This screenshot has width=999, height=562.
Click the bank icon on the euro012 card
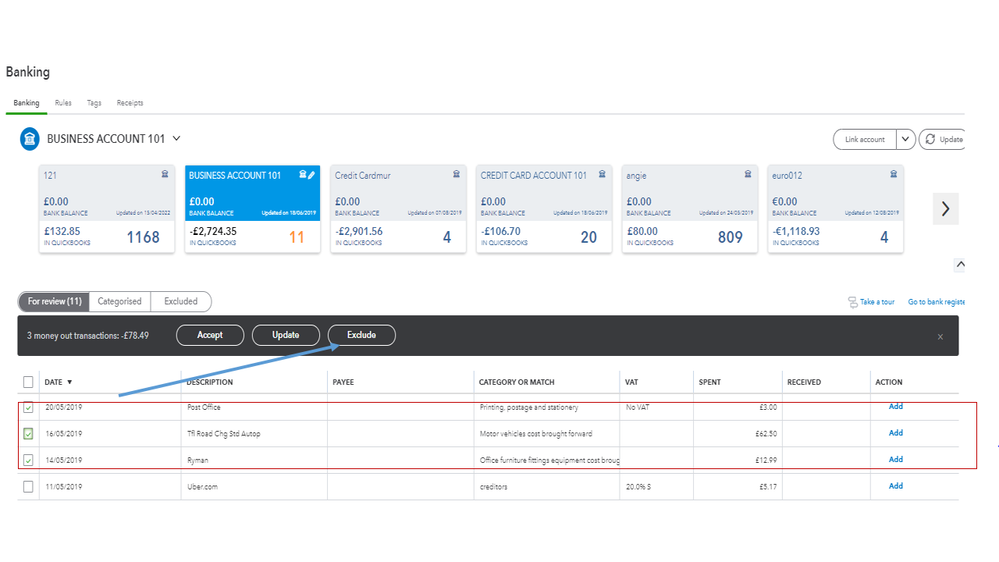(x=893, y=174)
